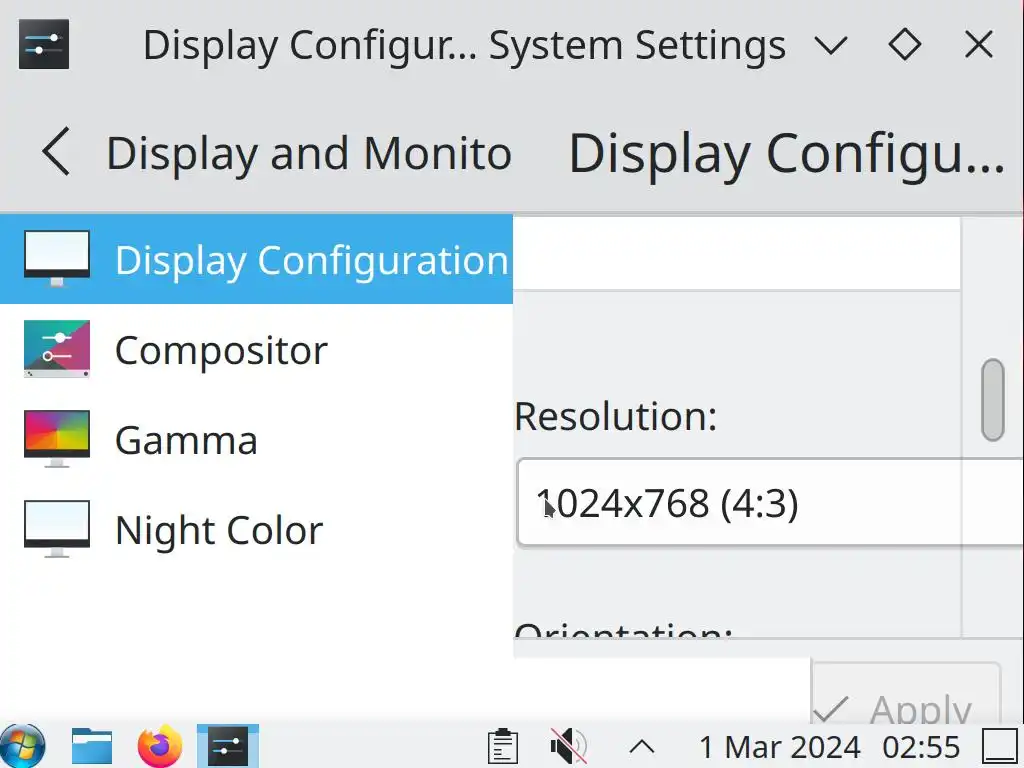
Task: Open the clipboard tray icon
Action: (502, 746)
